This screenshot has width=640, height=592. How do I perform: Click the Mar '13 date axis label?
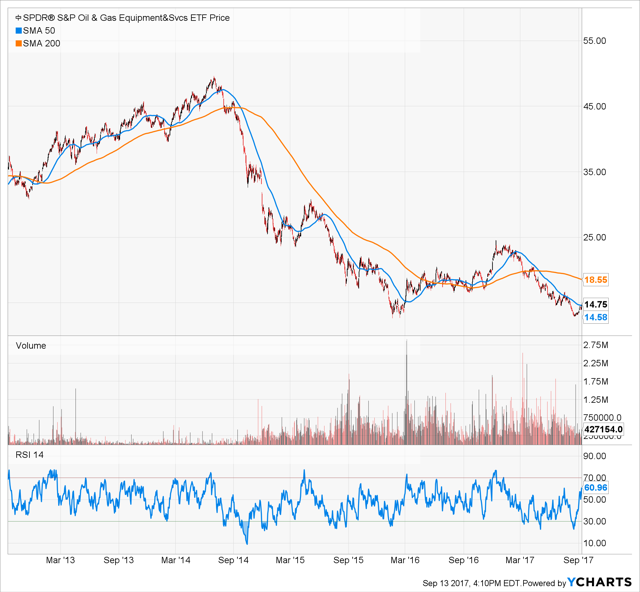(60, 560)
